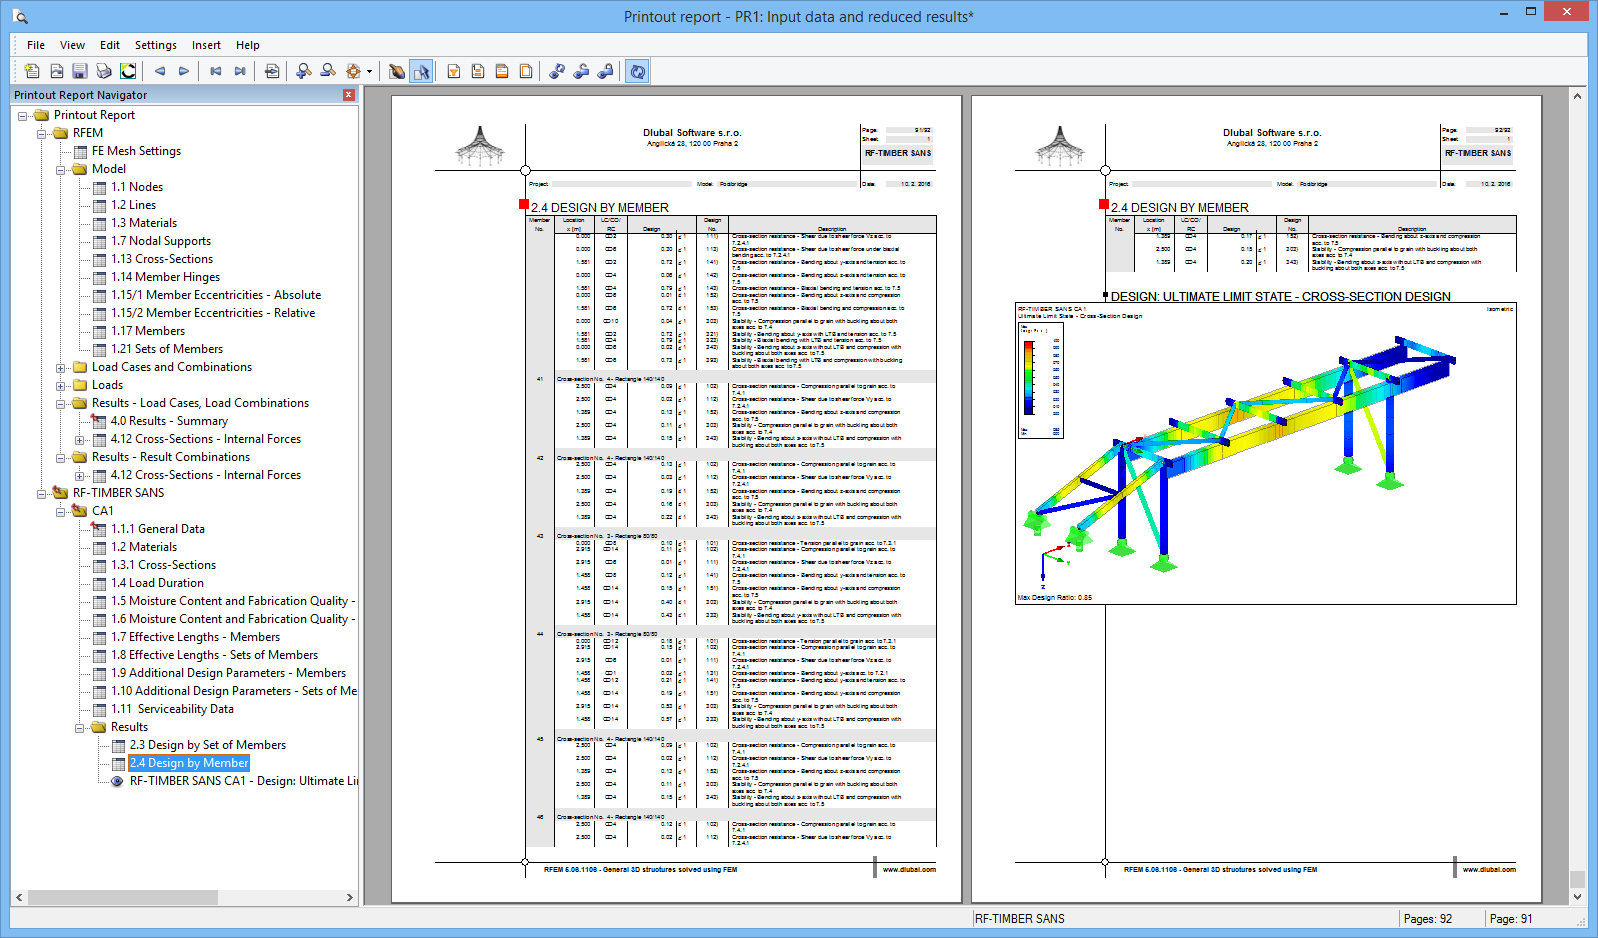Click the blank page toolbar icon
The width and height of the screenshot is (1598, 938).
pyautogui.click(x=526, y=71)
